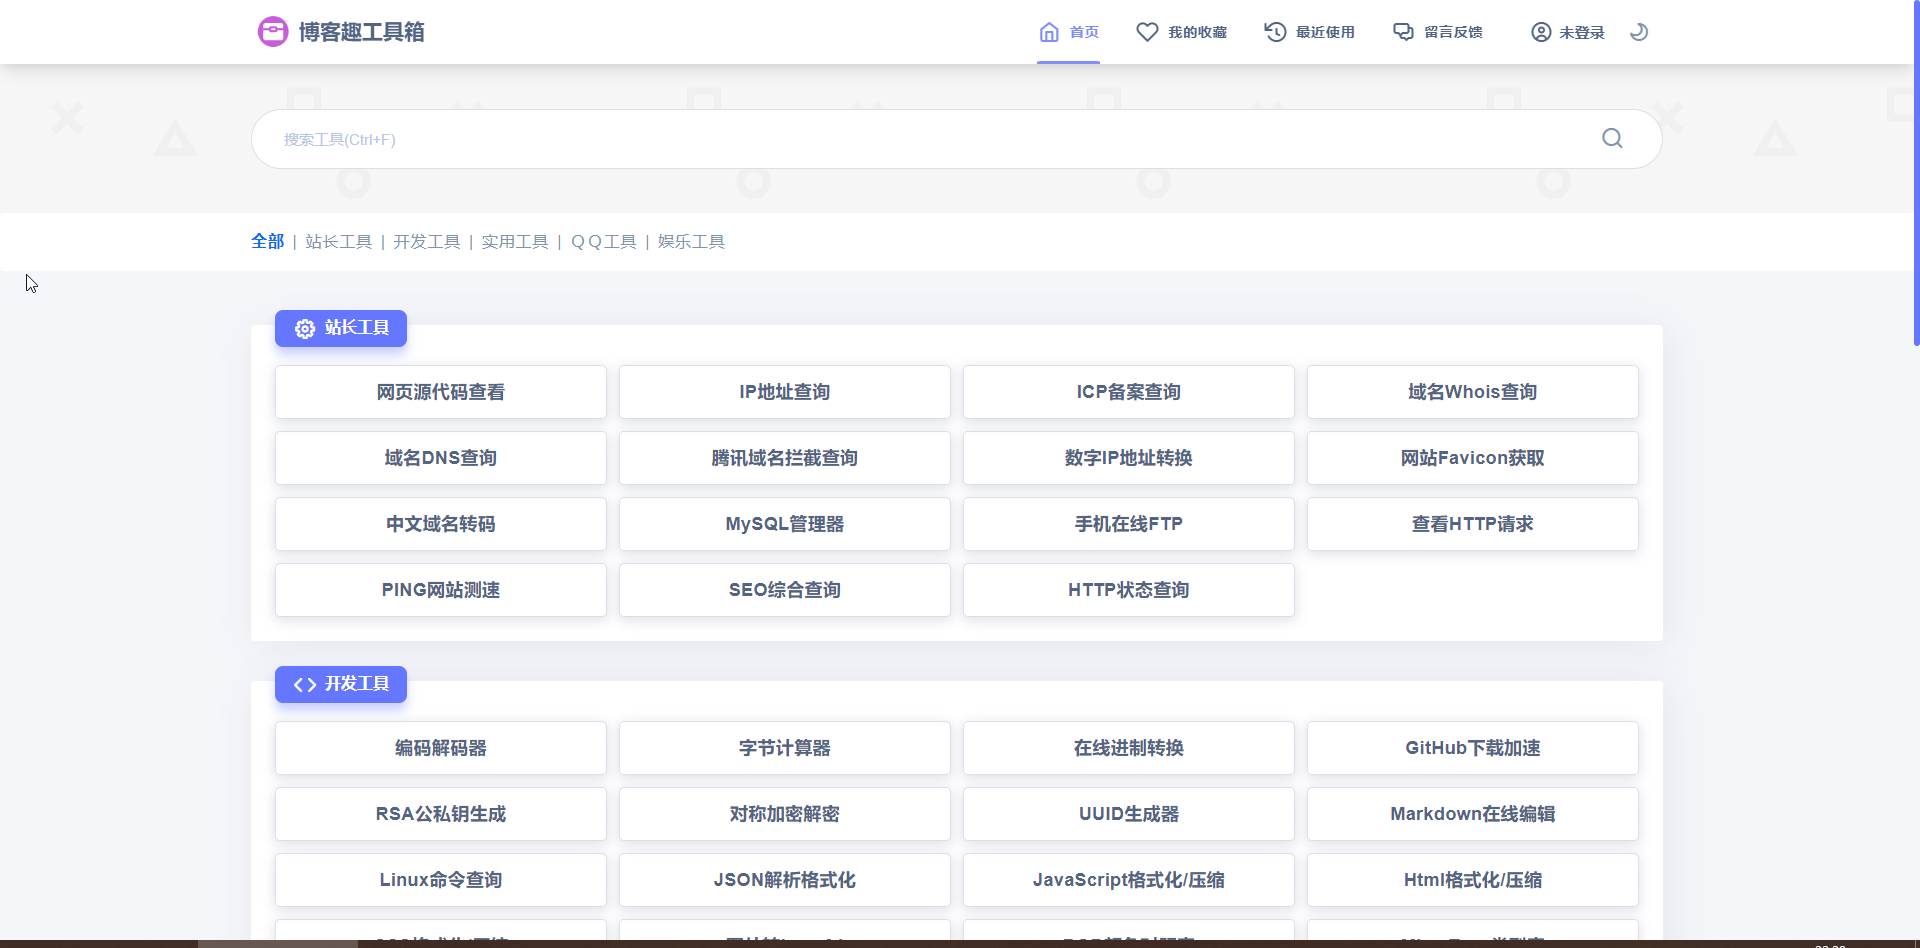Select the QQ工具 category filter
Image resolution: width=1920 pixels, height=948 pixels.
(x=603, y=241)
